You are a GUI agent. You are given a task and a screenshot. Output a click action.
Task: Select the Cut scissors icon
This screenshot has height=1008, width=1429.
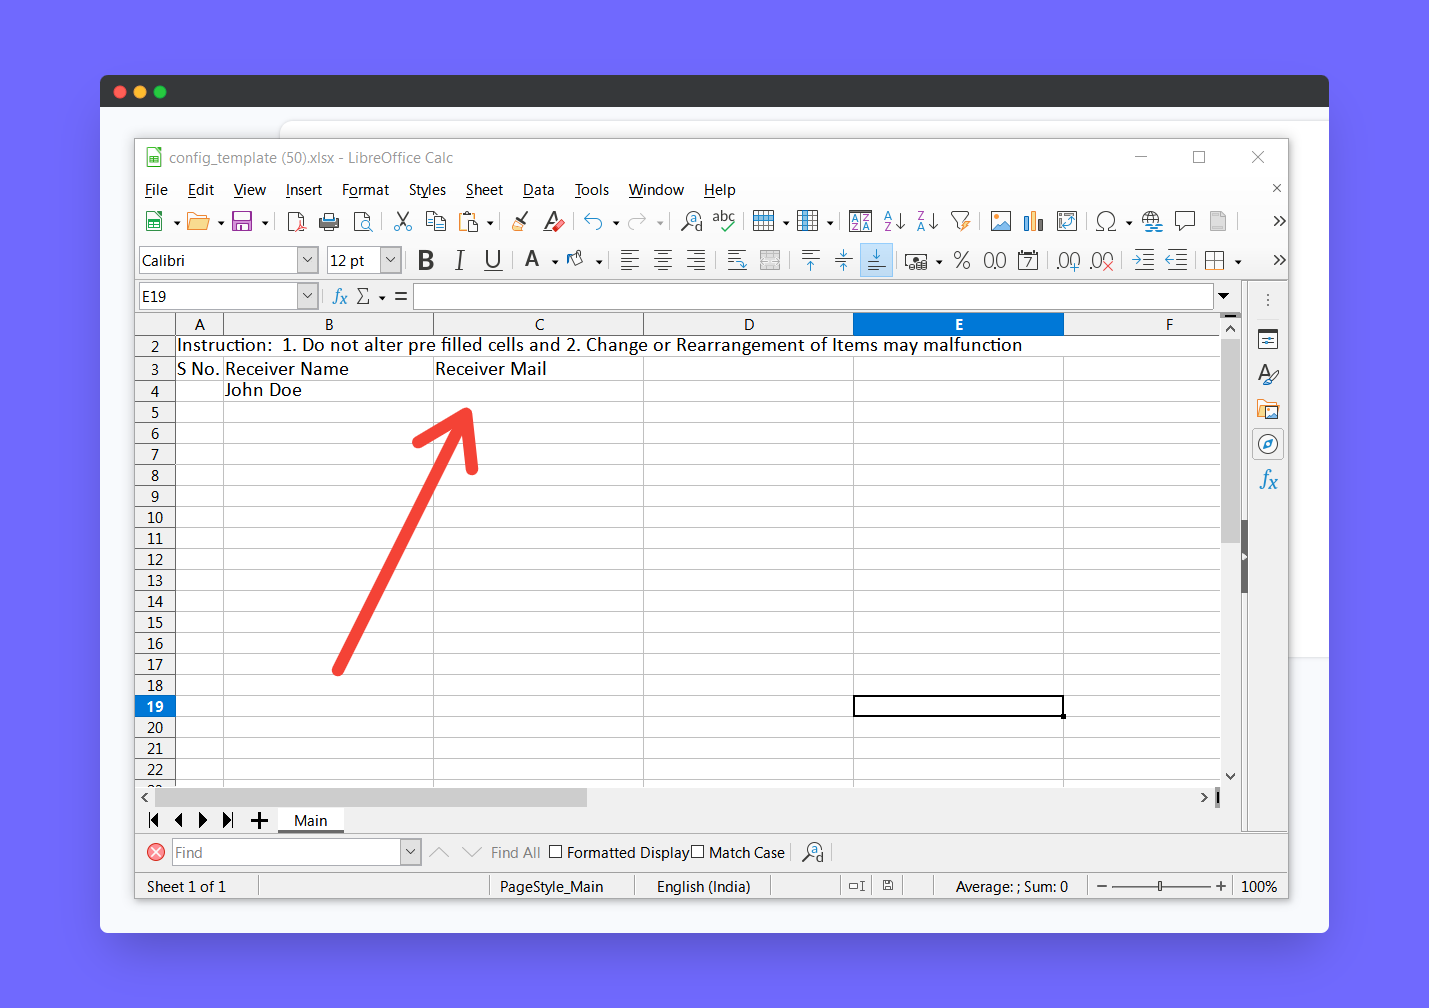click(x=403, y=221)
